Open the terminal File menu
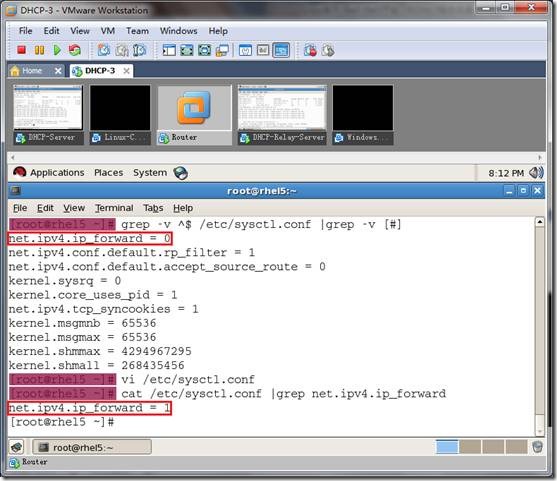 (x=20, y=208)
